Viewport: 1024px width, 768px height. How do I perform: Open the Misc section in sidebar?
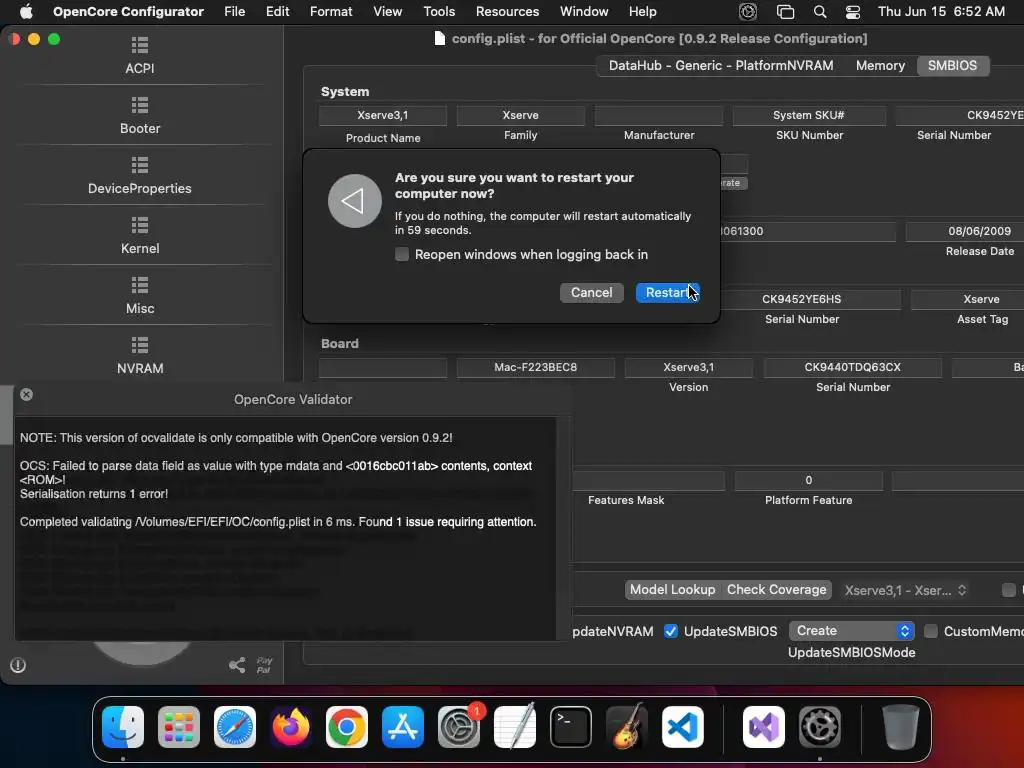pos(140,296)
